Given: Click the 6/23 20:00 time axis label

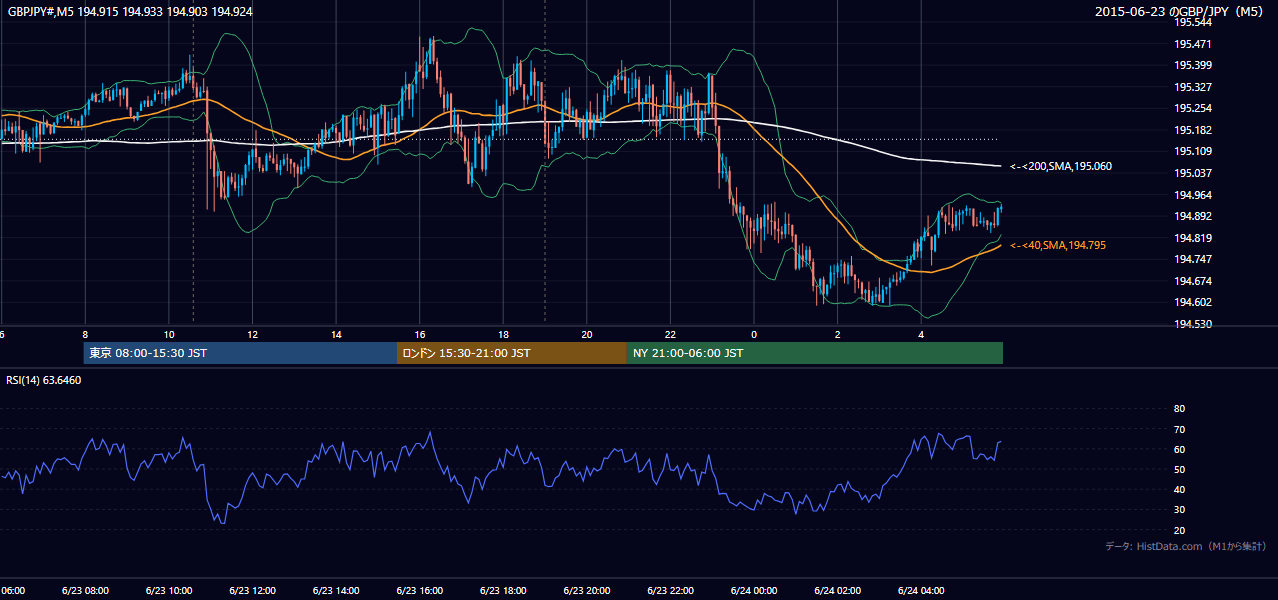Looking at the screenshot, I should (x=586, y=590).
